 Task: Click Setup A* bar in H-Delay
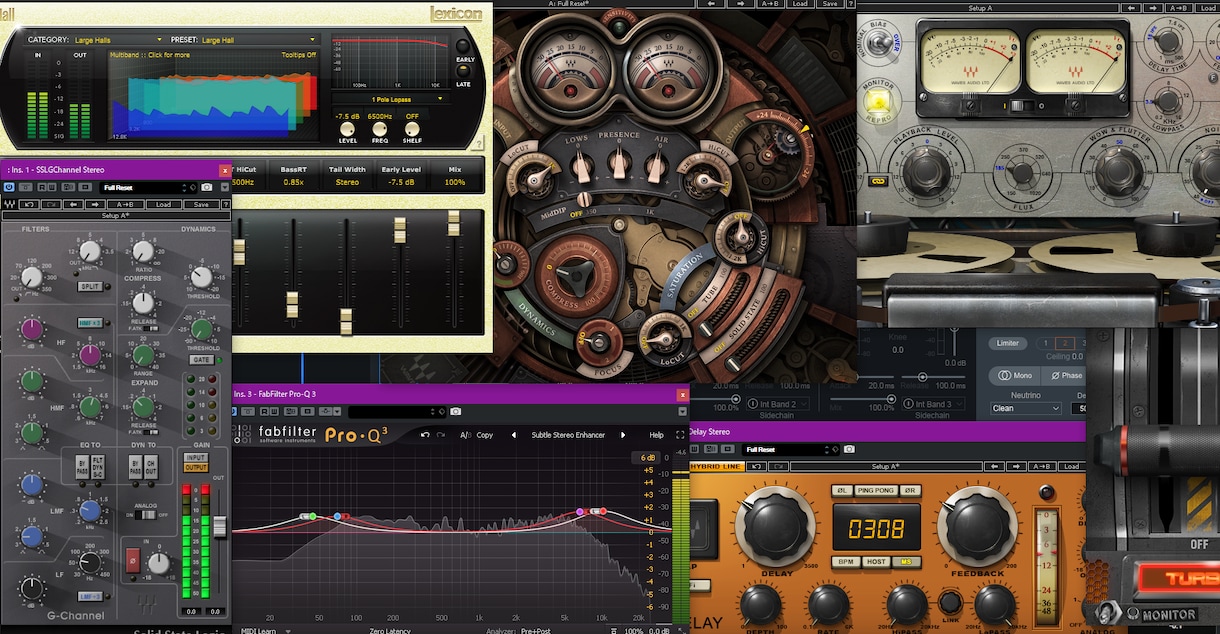click(886, 467)
